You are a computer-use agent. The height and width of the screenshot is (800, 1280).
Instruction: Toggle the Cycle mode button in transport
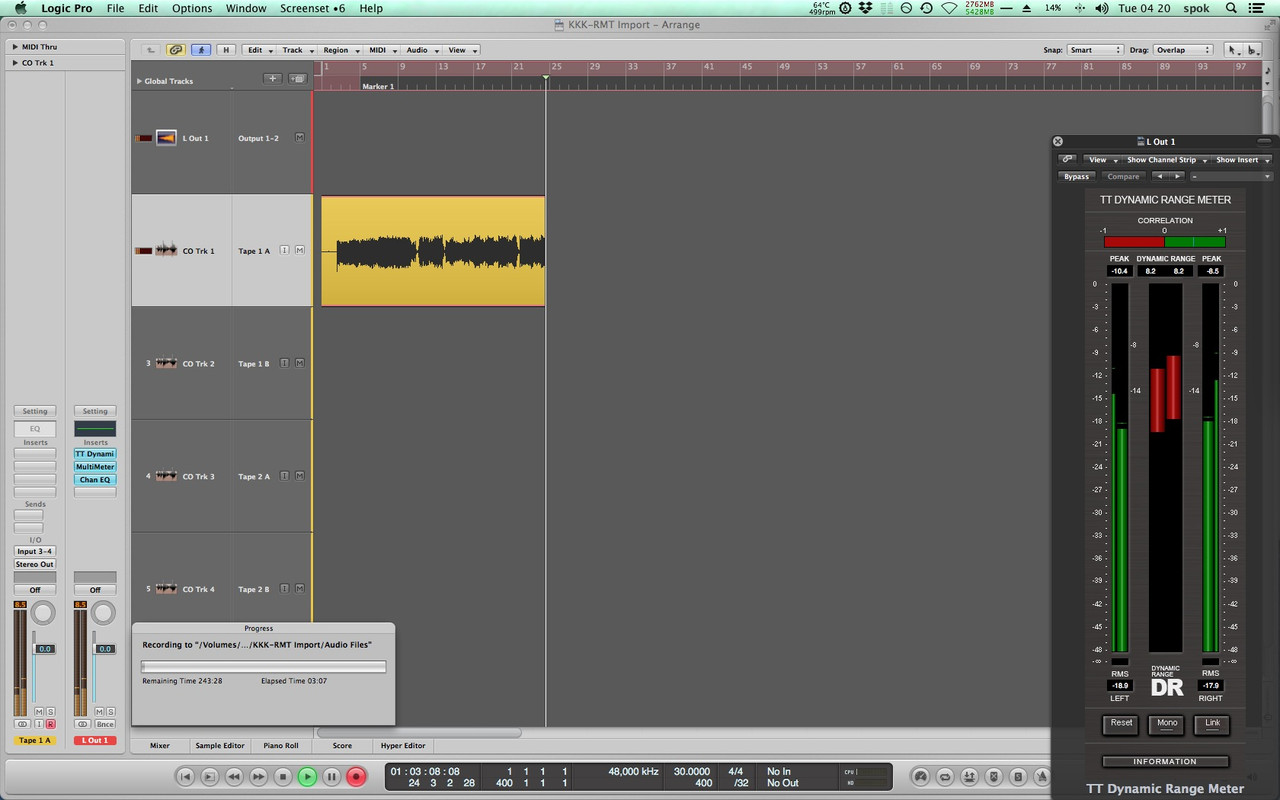click(x=945, y=776)
